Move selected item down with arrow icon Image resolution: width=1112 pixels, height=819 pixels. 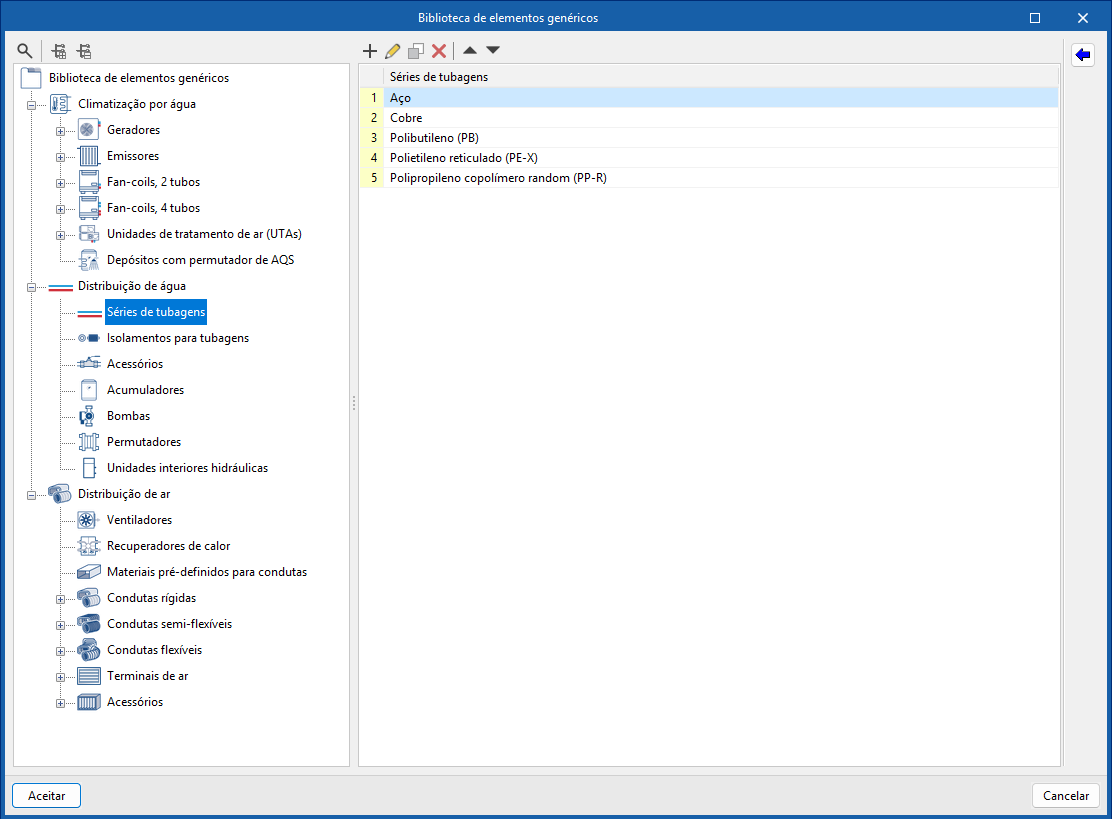coord(493,50)
